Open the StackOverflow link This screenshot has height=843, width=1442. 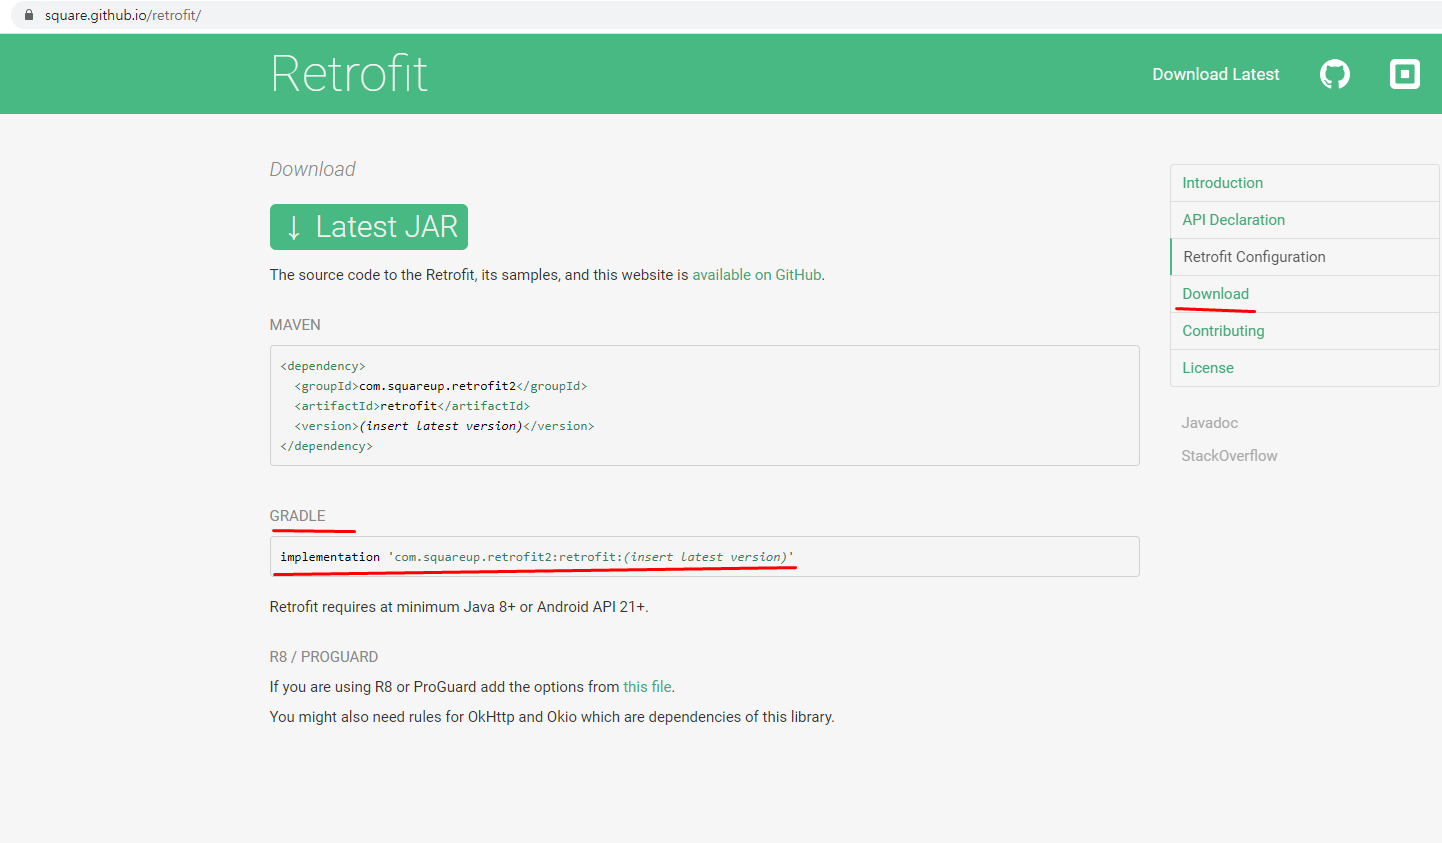(x=1229, y=456)
